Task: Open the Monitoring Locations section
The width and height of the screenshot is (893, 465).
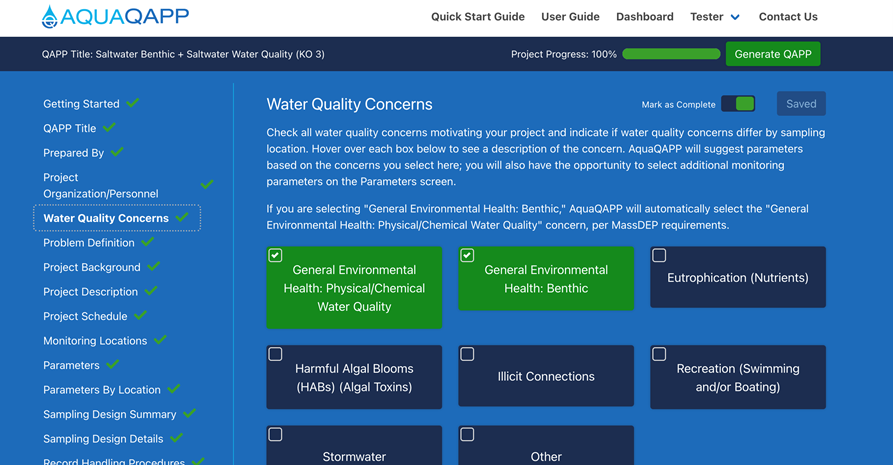Action: click(x=95, y=341)
